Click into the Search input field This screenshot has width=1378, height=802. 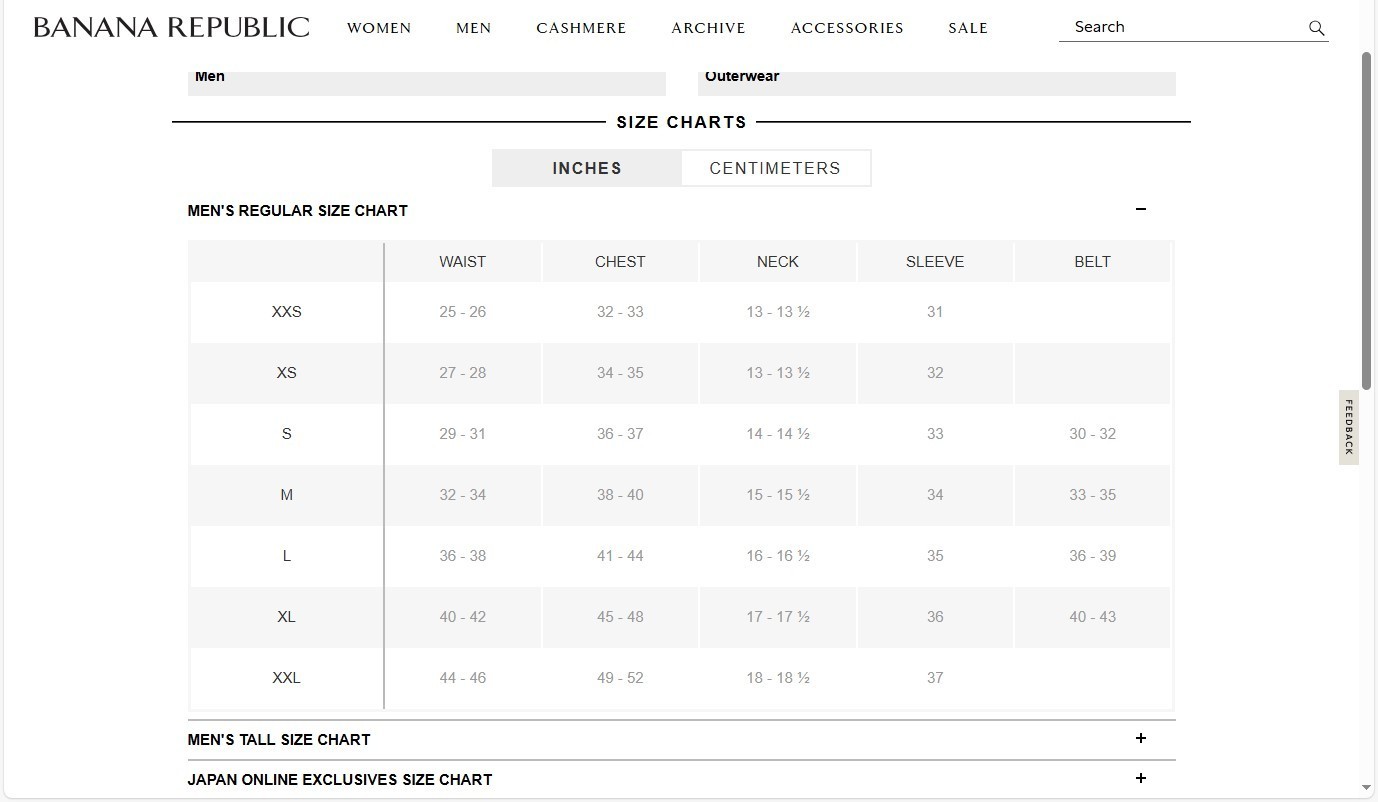coord(1180,27)
